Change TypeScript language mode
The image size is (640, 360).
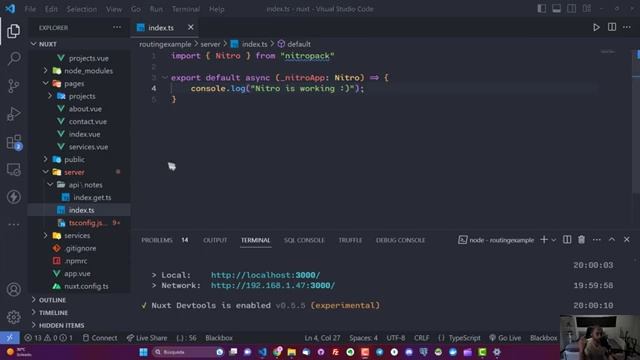464,338
